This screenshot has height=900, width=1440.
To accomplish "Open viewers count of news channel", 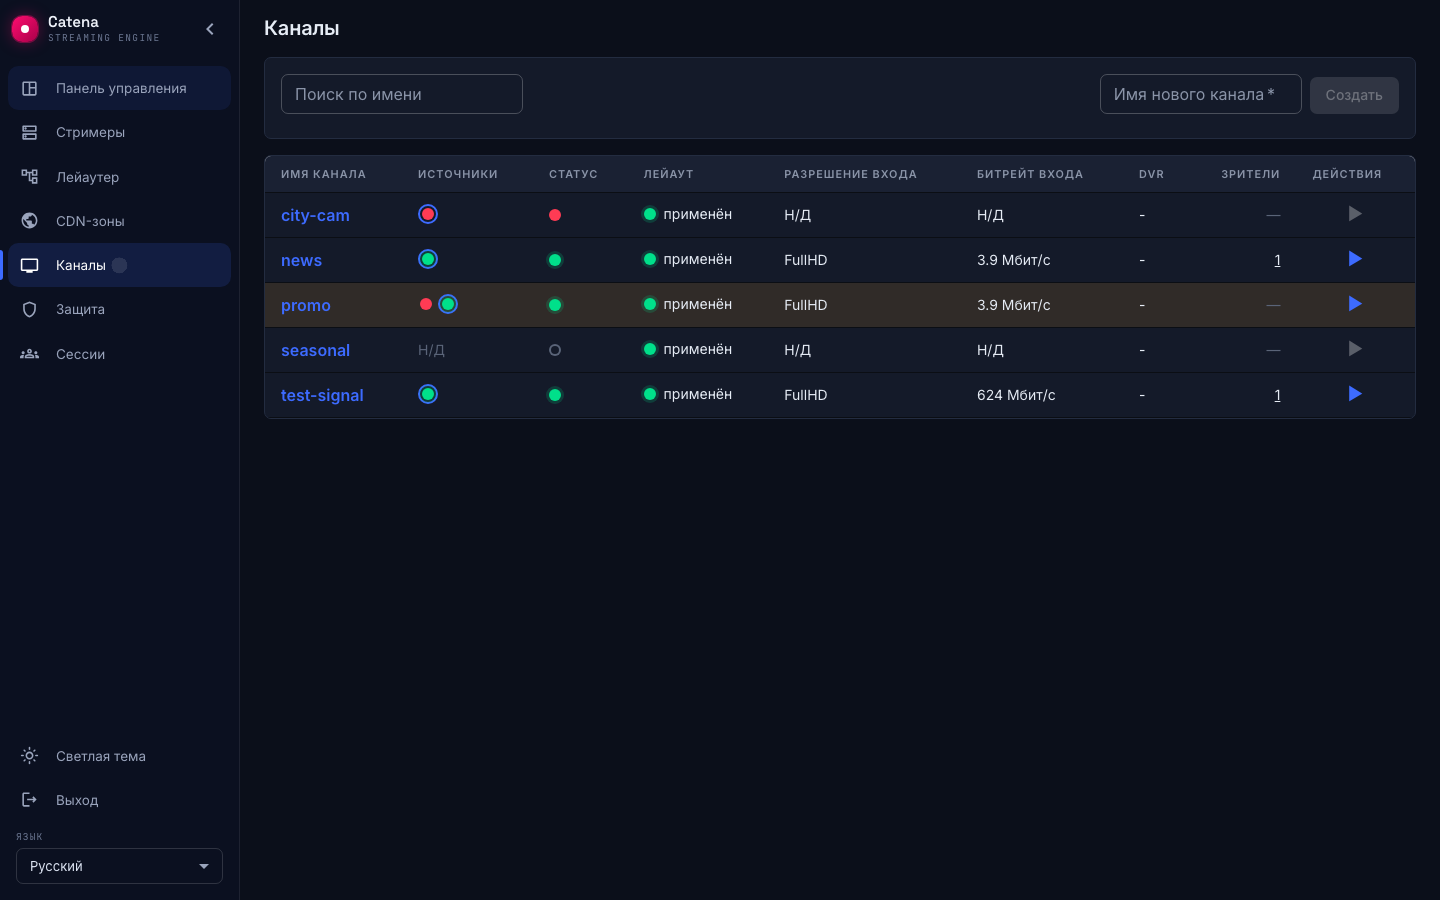I will coord(1277,260).
